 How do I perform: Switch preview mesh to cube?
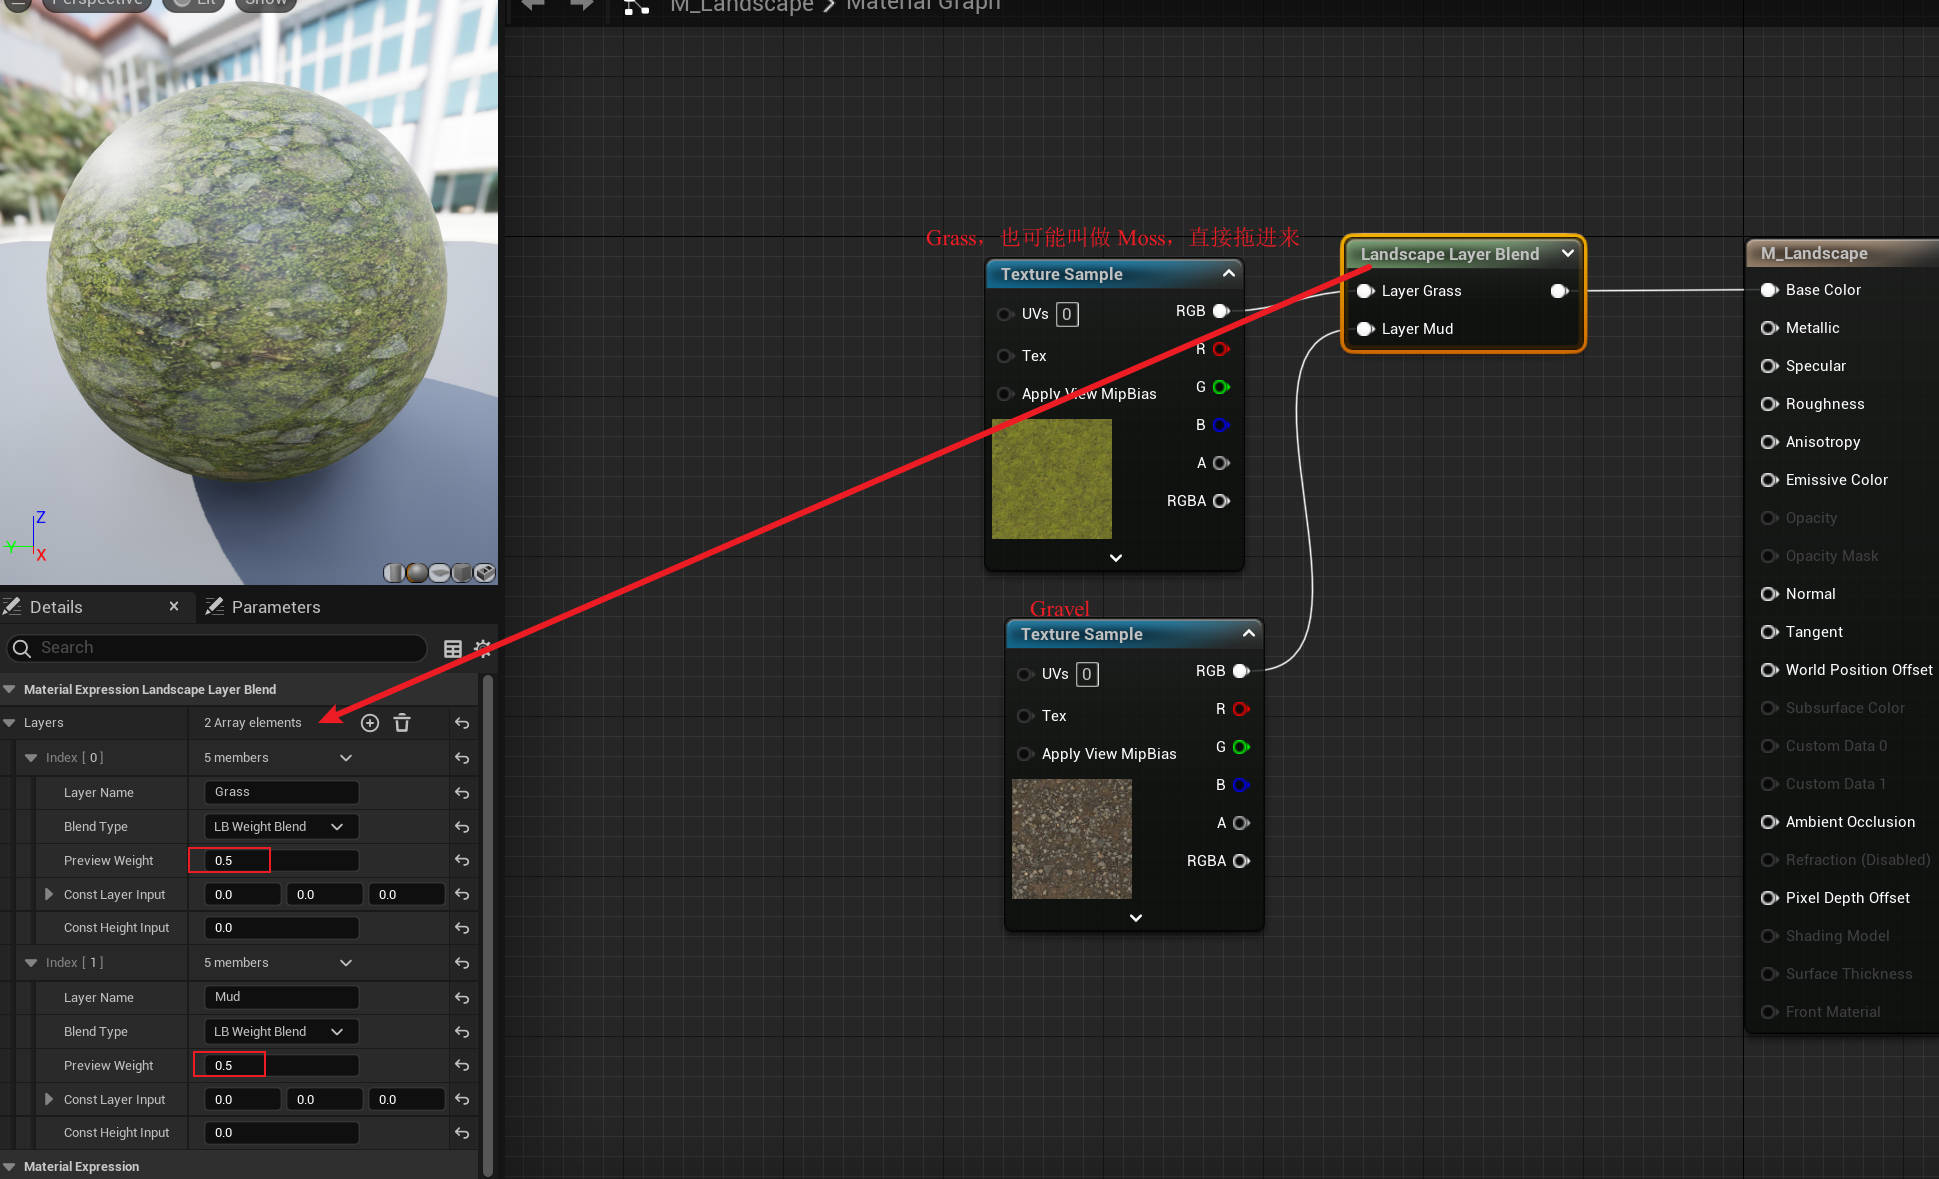pos(461,572)
